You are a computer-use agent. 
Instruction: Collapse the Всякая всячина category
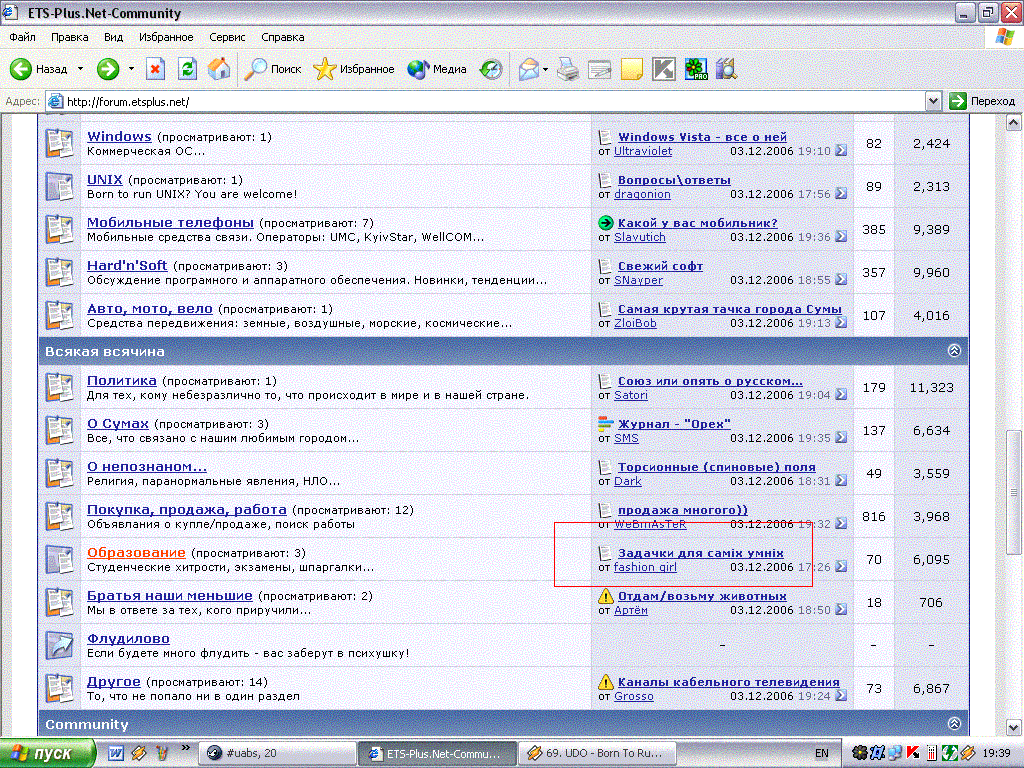[x=954, y=351]
